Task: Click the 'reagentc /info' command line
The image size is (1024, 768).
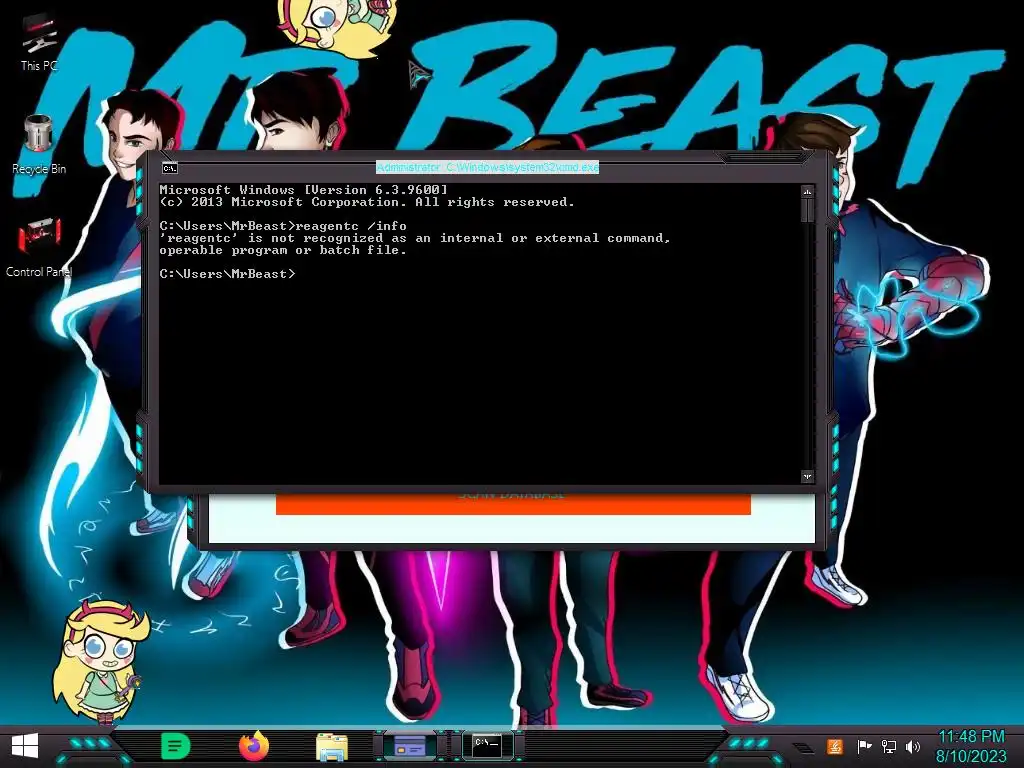Action: (x=283, y=226)
